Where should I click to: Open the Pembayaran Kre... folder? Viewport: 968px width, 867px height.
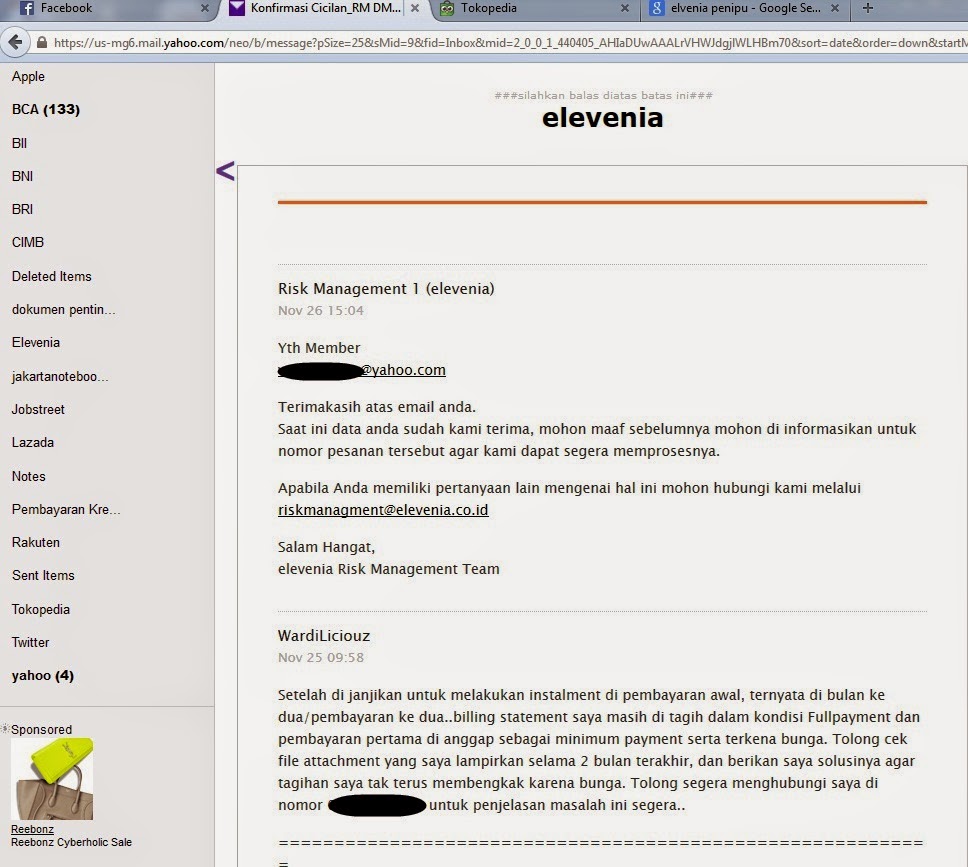[66, 509]
